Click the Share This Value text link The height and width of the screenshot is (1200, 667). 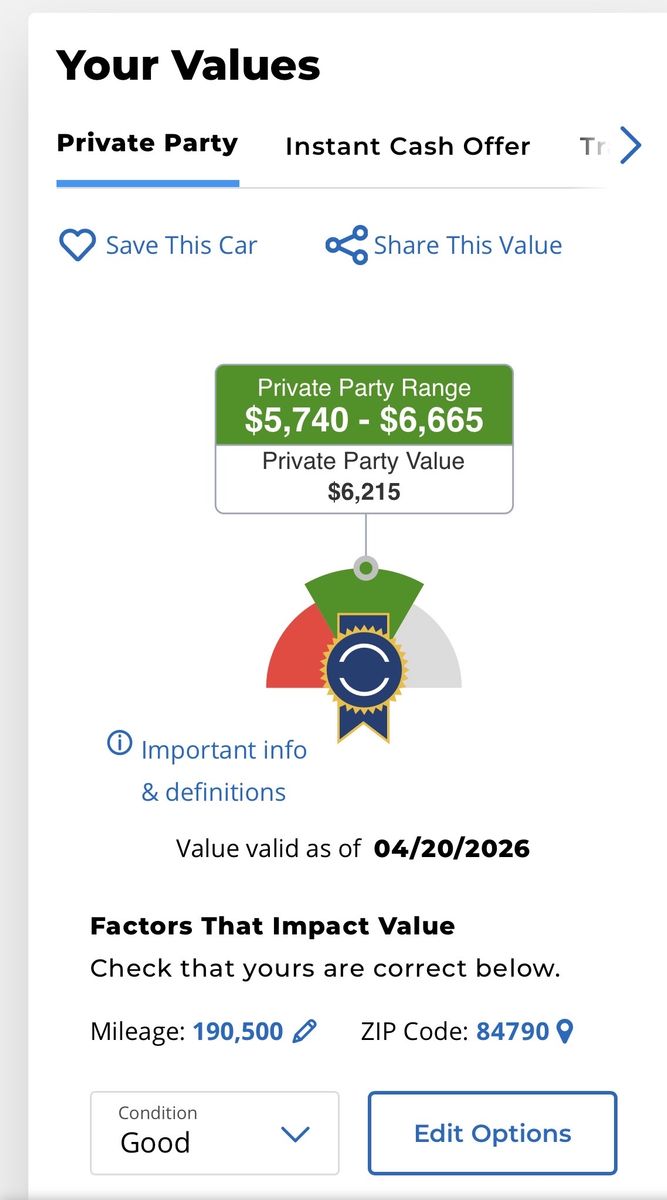point(467,245)
